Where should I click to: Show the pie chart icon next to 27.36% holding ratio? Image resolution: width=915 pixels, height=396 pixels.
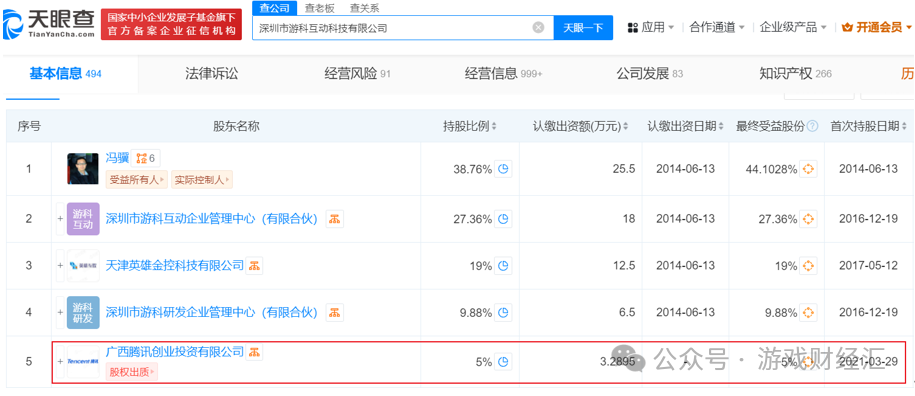click(x=503, y=219)
